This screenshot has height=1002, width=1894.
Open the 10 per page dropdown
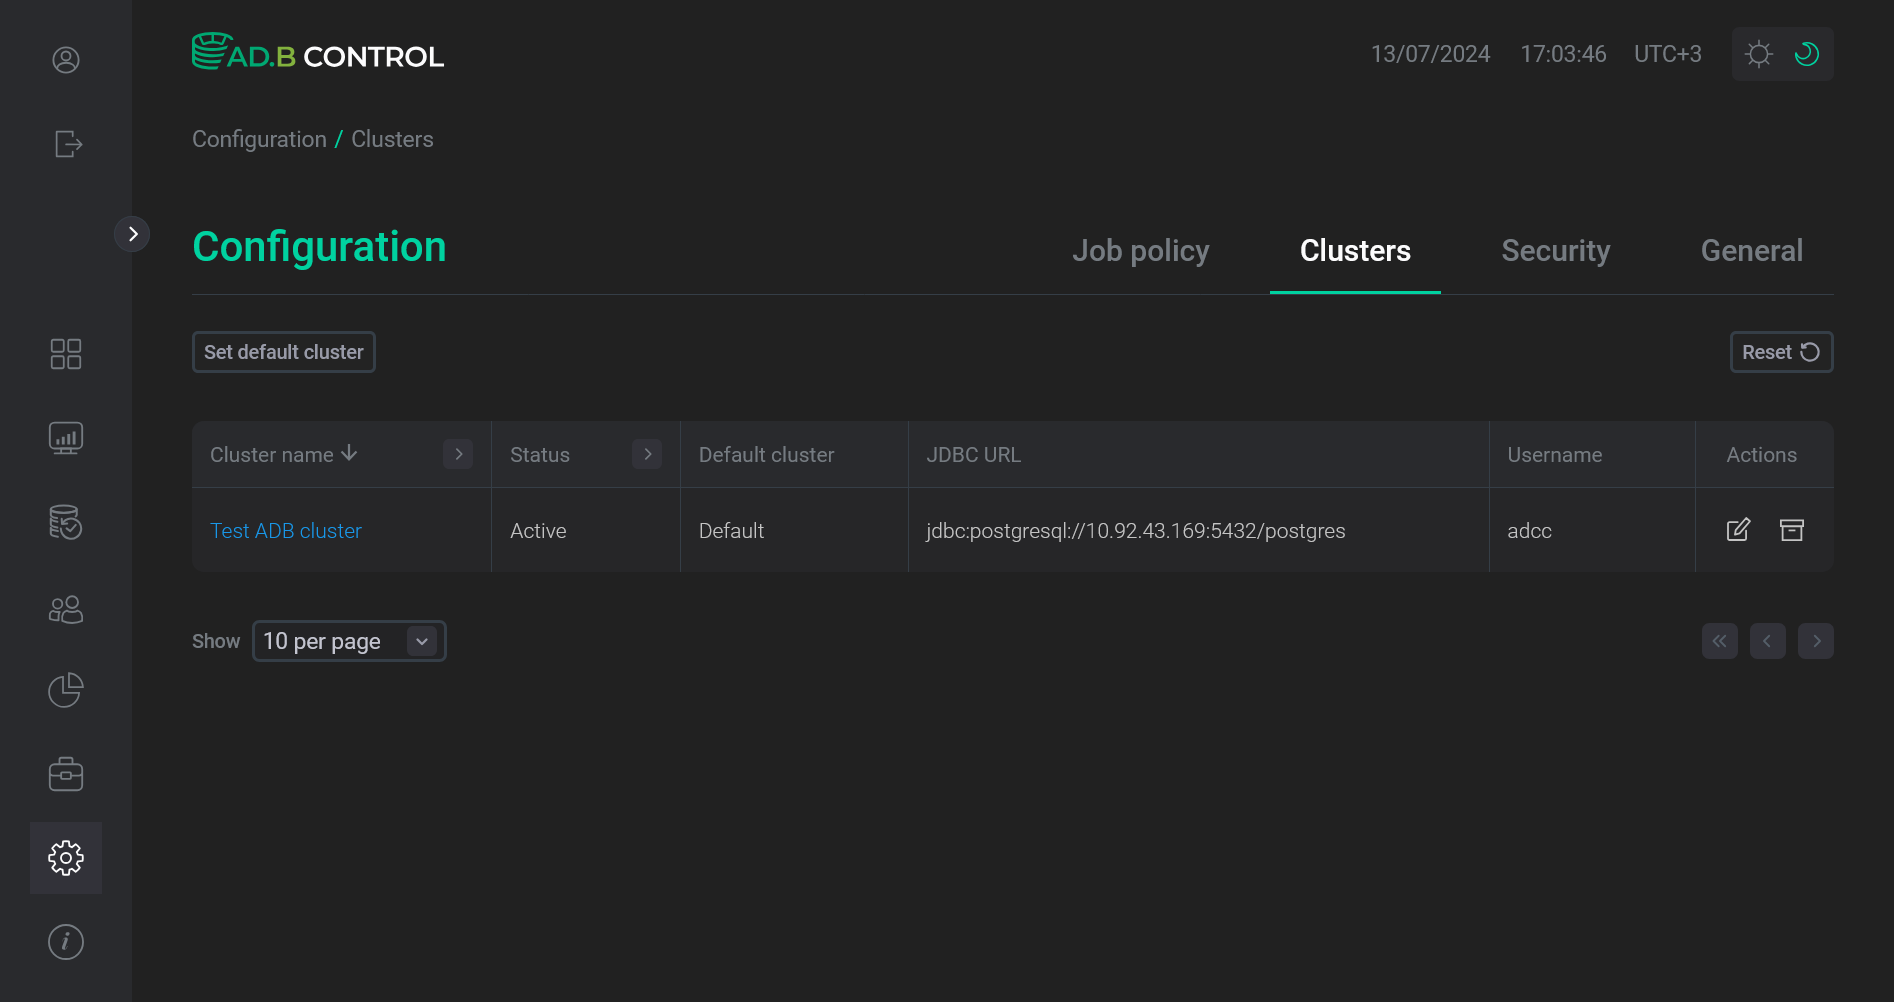point(348,641)
